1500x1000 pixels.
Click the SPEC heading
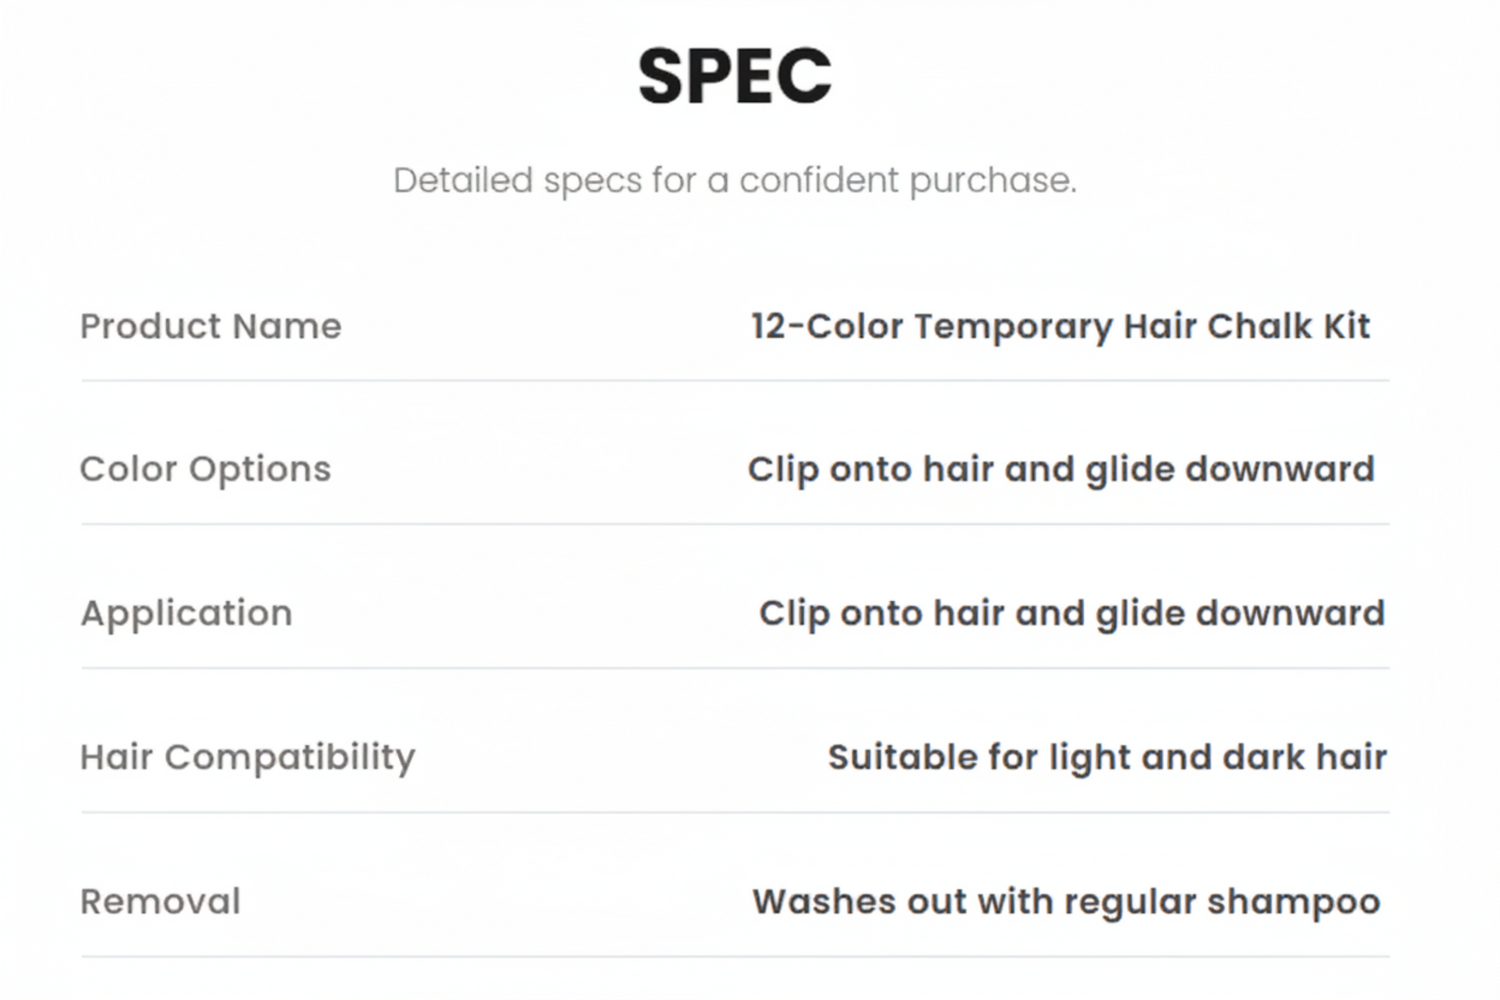(x=735, y=76)
